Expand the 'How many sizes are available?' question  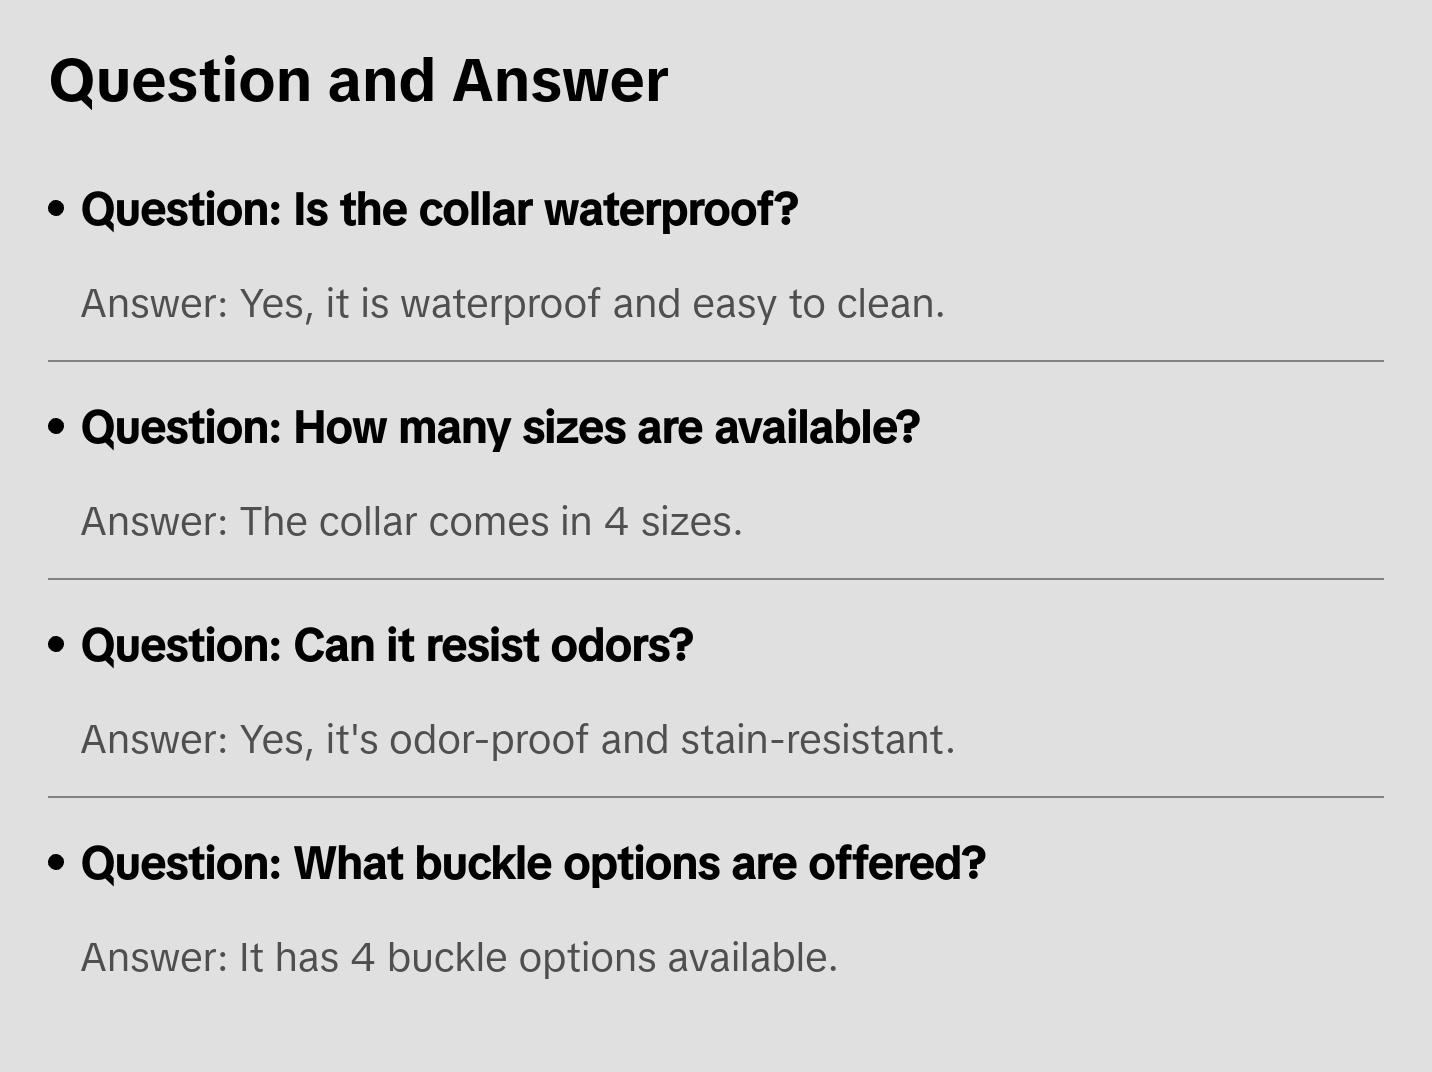pos(500,428)
